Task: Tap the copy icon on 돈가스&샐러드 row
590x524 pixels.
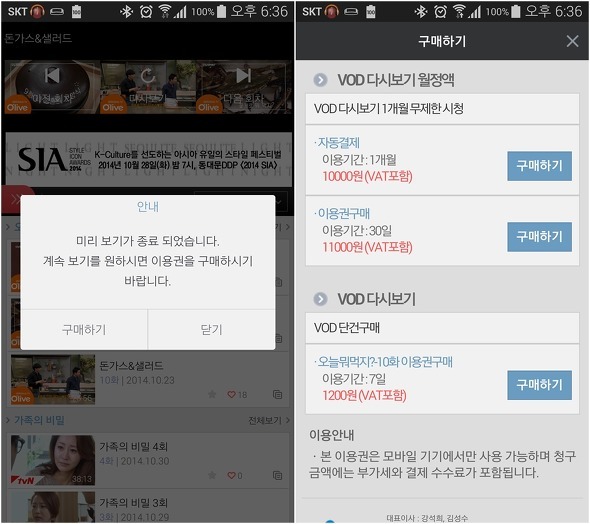Action: pyautogui.click(x=277, y=394)
